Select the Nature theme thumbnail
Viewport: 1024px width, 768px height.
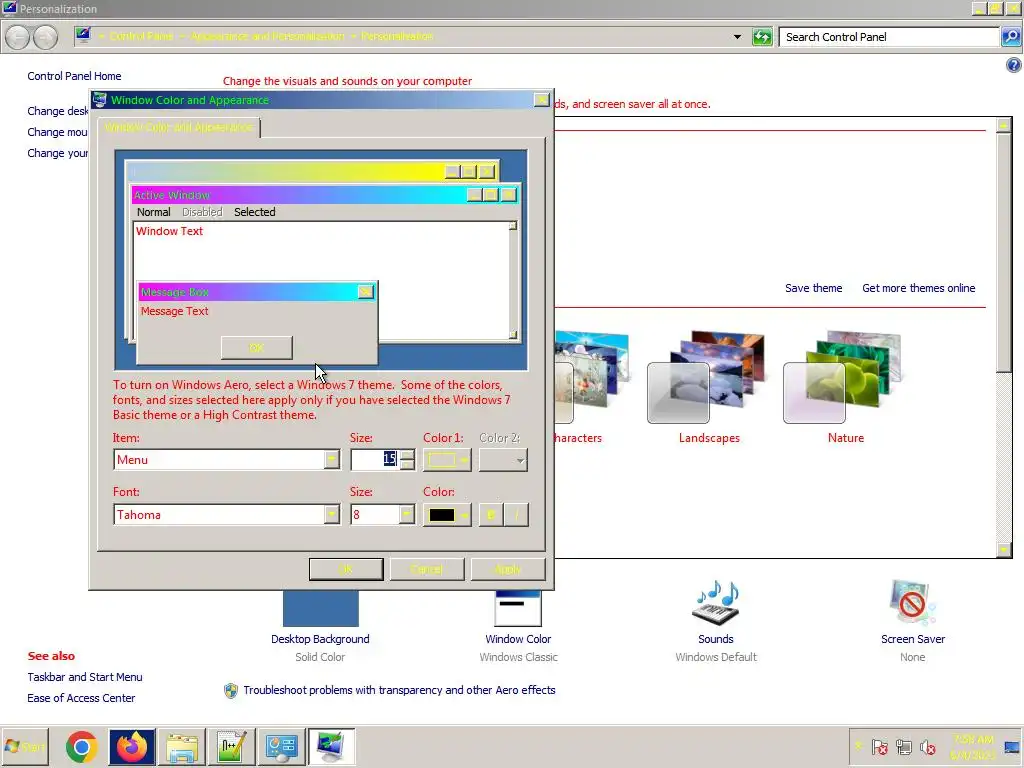click(x=842, y=377)
